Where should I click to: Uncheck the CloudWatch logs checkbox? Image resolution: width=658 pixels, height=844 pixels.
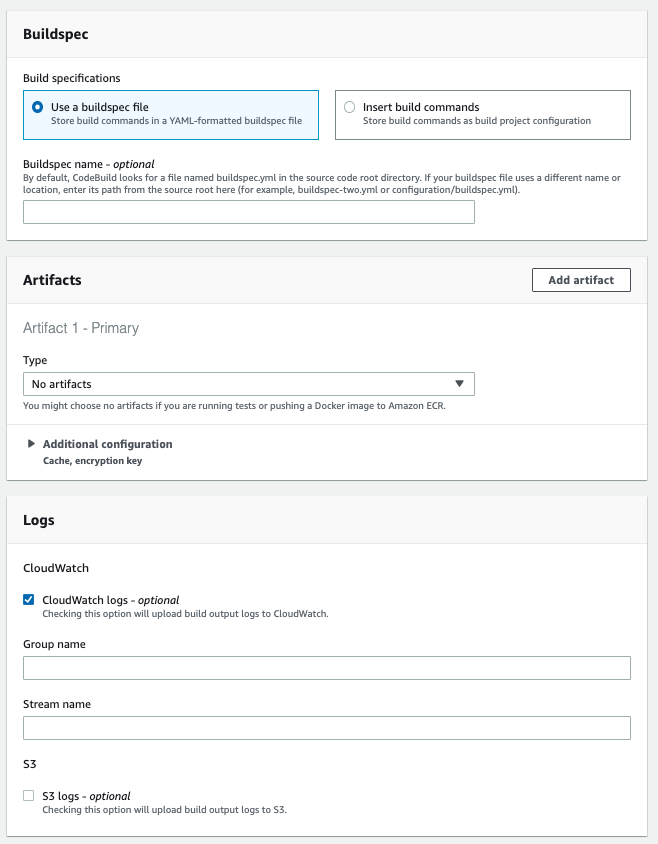coord(29,600)
